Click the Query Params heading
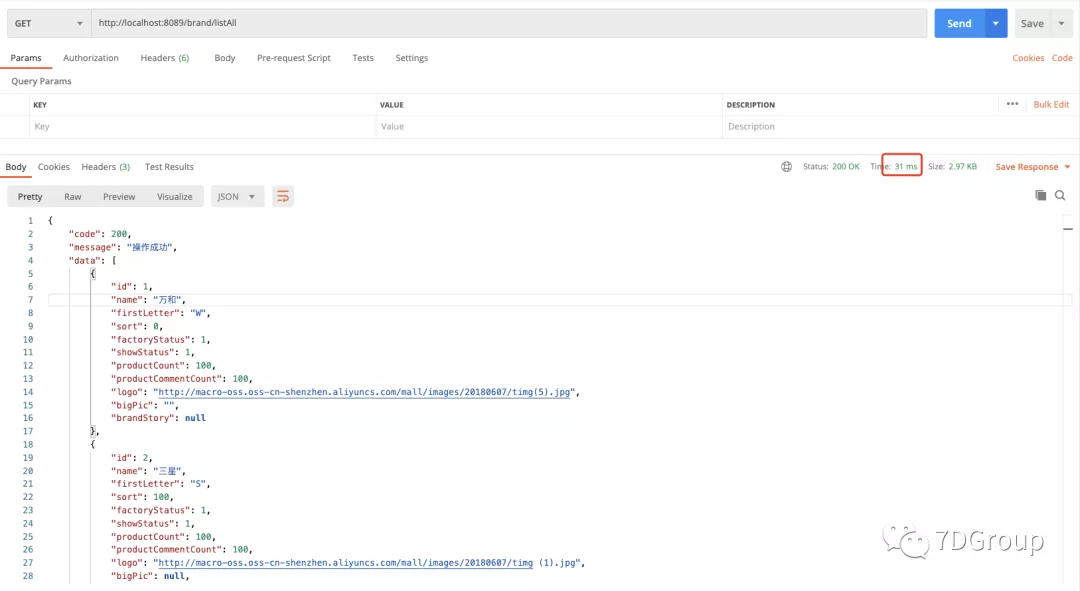The height and width of the screenshot is (591, 1080). pos(41,81)
